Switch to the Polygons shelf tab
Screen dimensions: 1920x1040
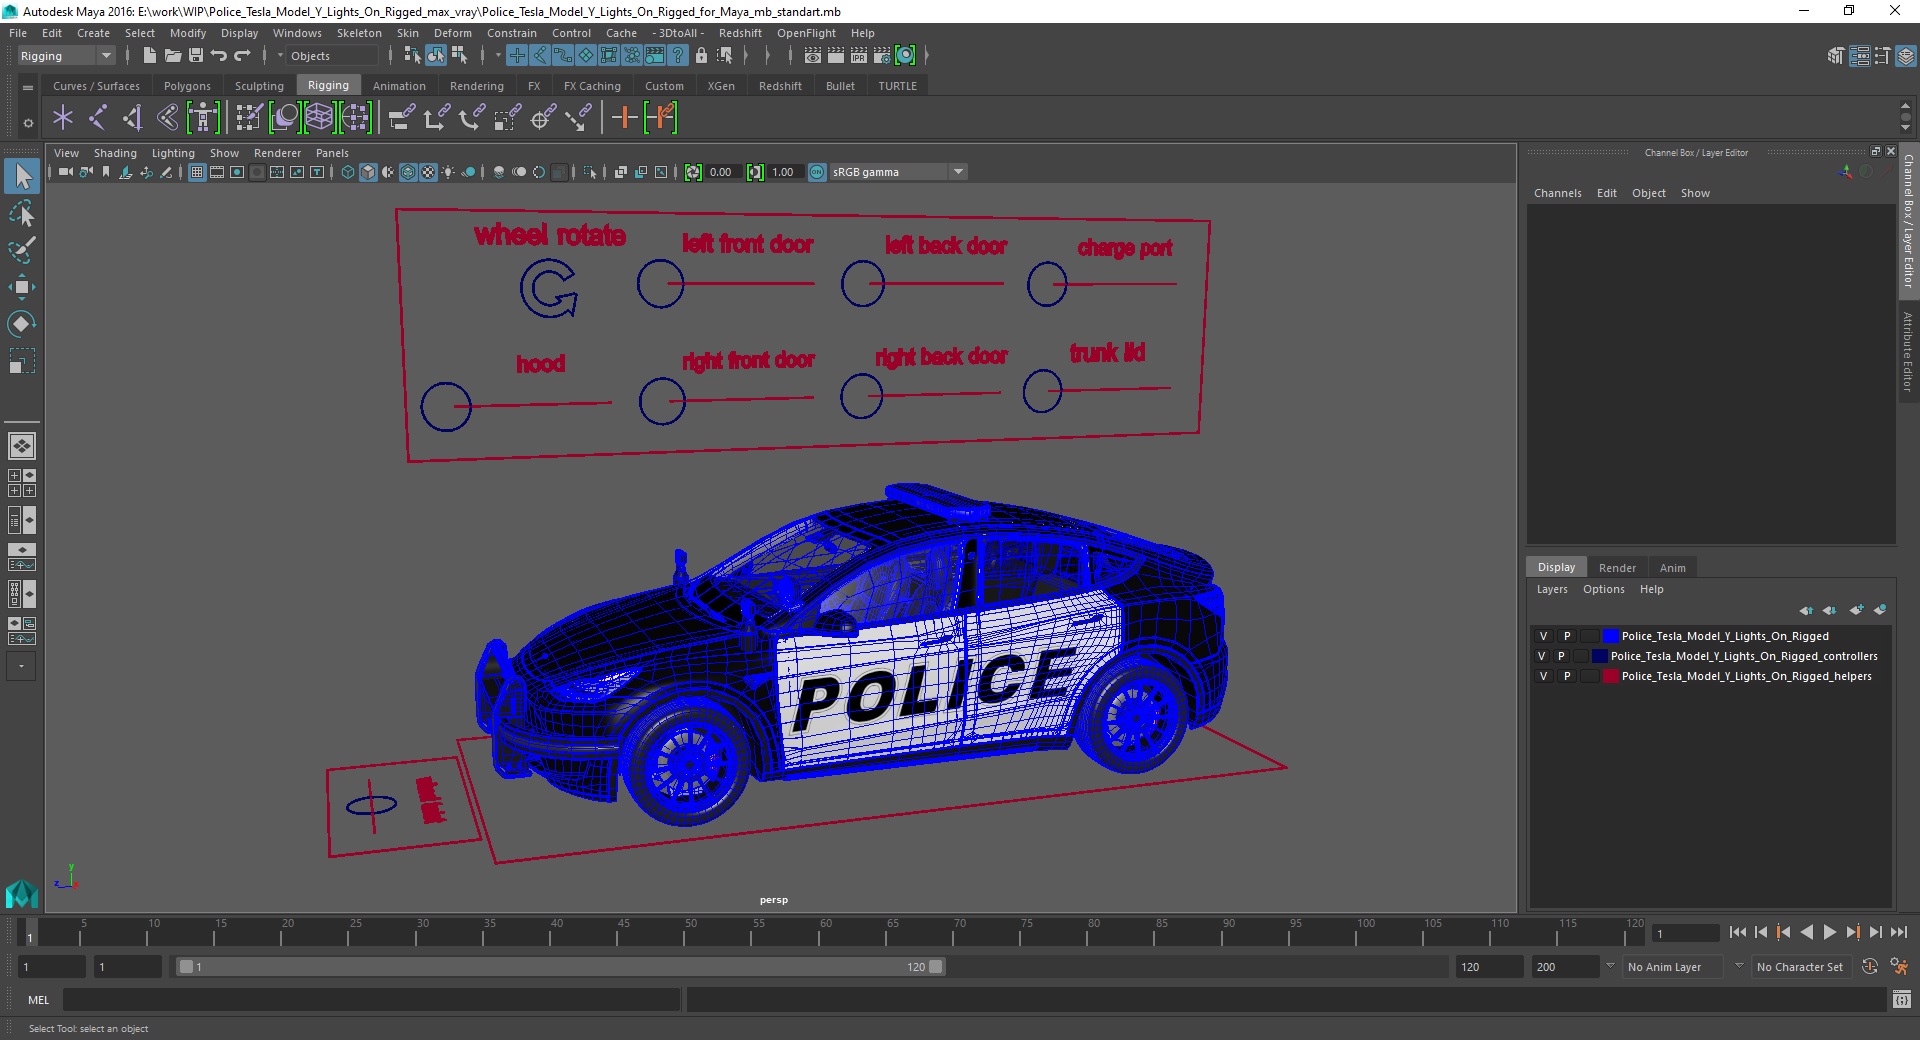tap(187, 86)
